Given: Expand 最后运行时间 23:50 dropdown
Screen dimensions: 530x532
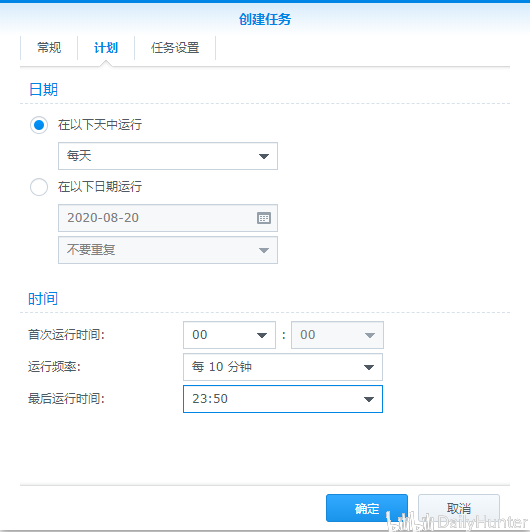Looking at the screenshot, I should (283, 399).
